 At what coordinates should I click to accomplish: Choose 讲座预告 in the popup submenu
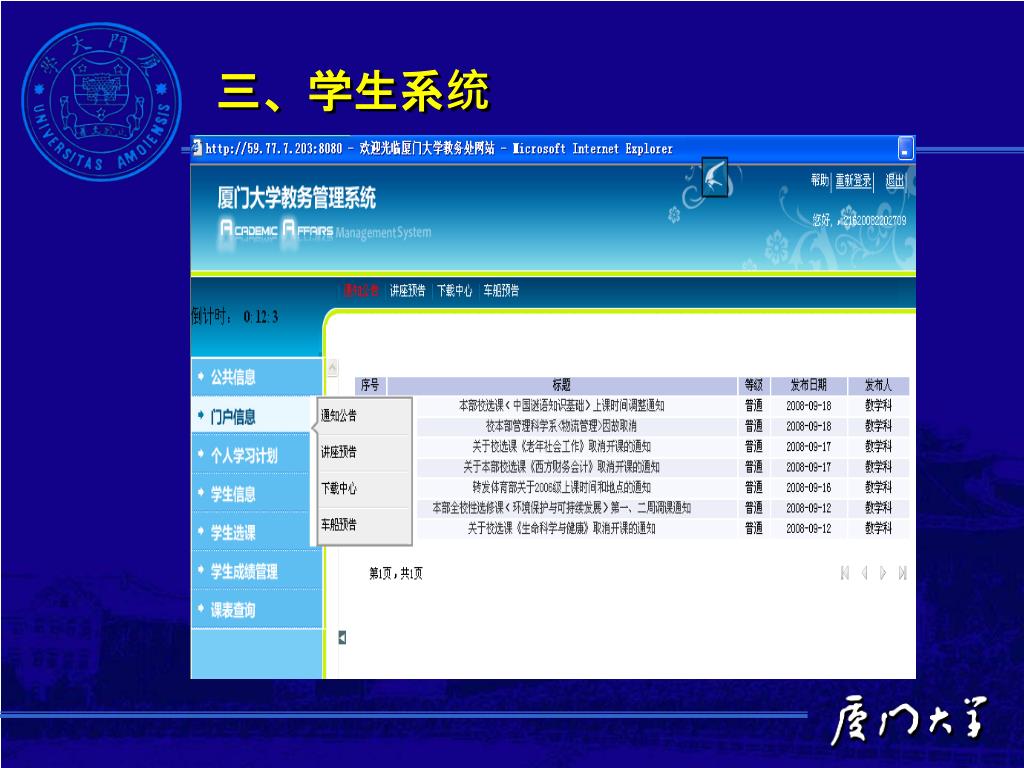(339, 452)
